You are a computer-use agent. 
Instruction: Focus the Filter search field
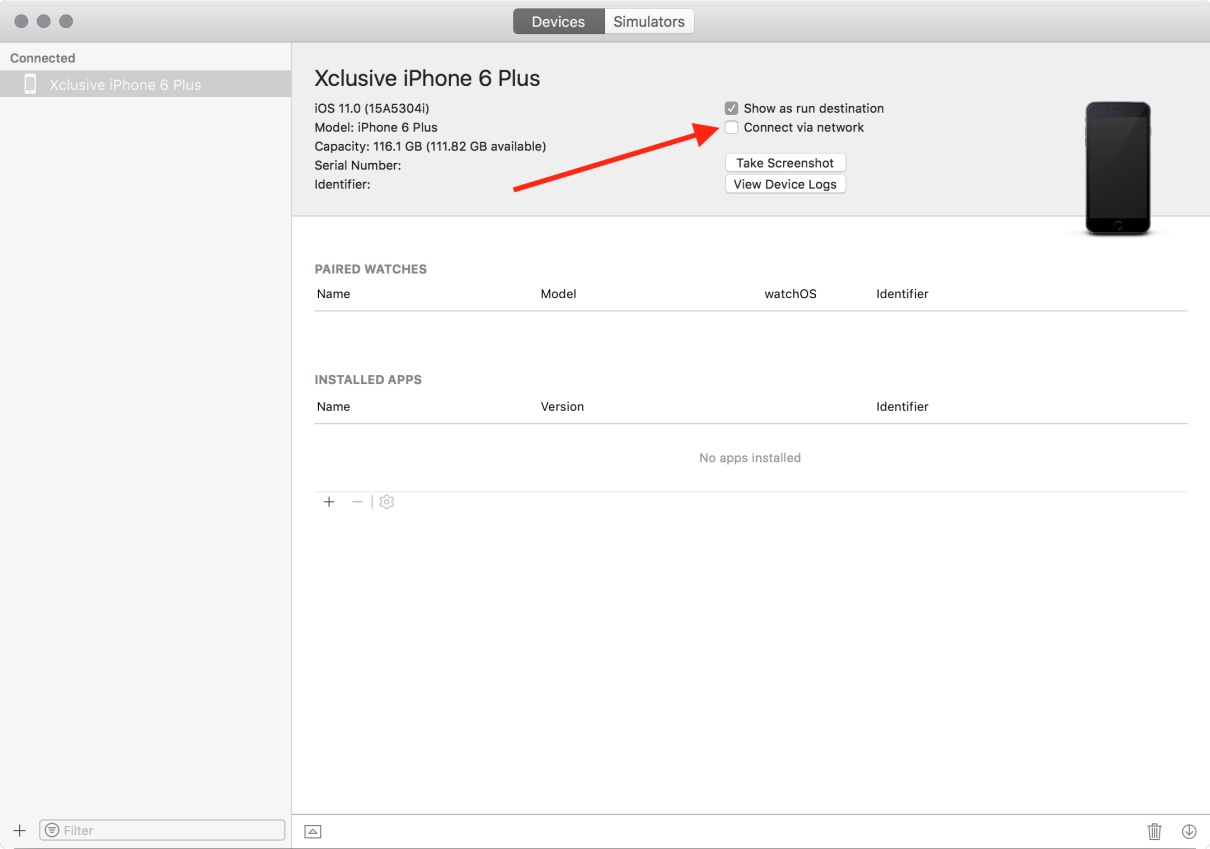[x=162, y=830]
